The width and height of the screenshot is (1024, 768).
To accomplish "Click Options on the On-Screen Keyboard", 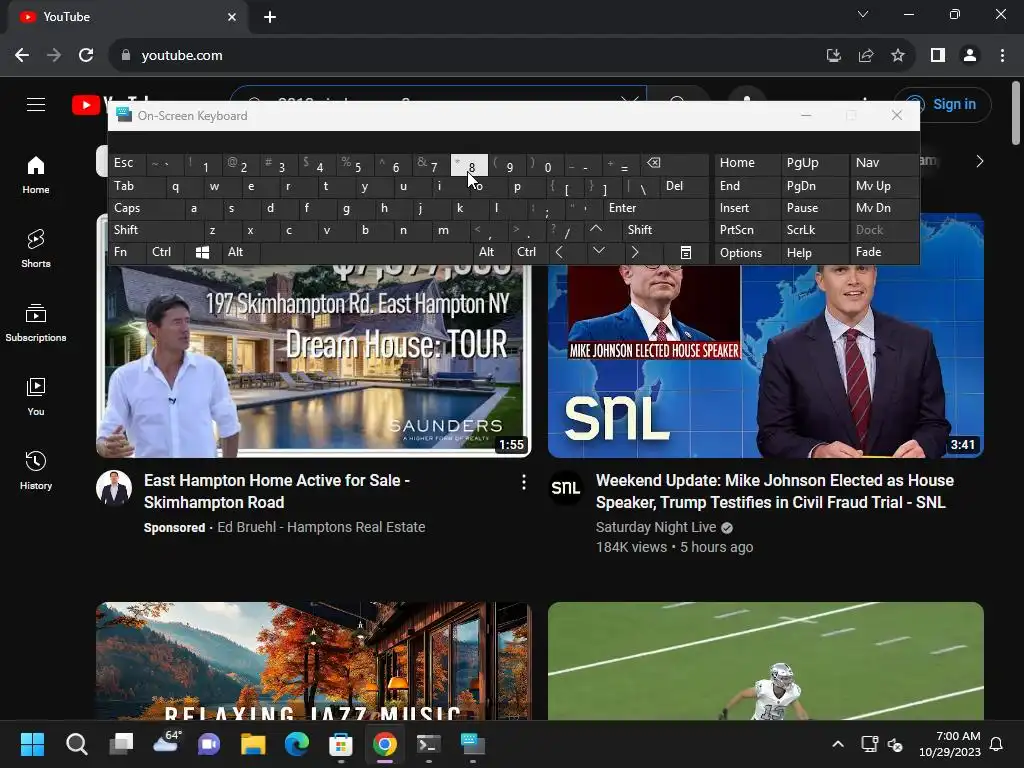I will tap(748, 253).
